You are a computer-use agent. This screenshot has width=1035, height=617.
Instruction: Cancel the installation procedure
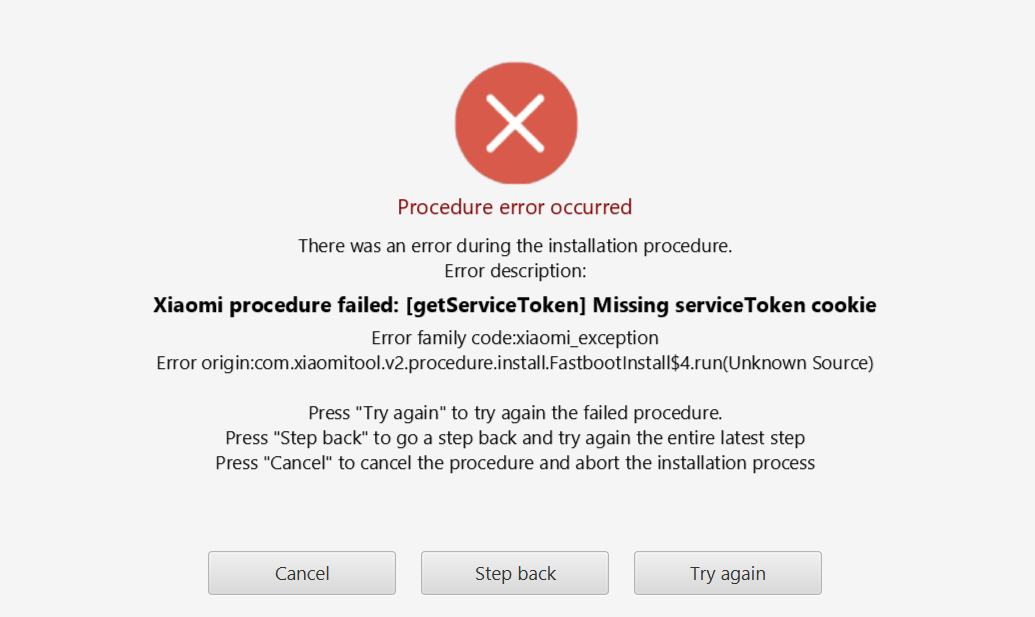pos(302,573)
